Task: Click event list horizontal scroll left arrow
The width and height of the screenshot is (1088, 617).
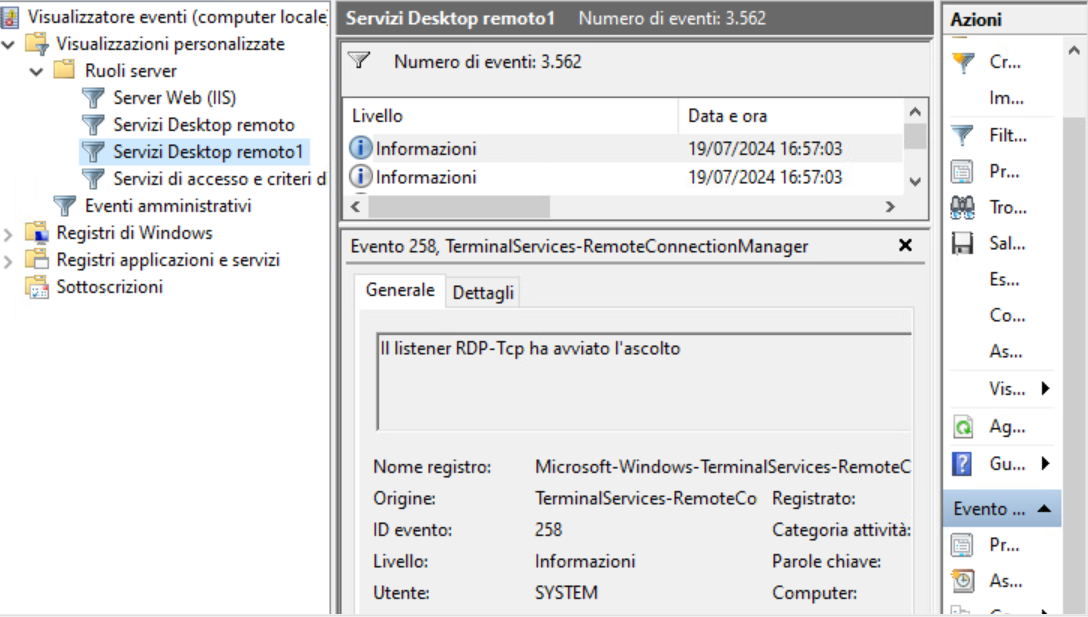Action: [x=356, y=207]
